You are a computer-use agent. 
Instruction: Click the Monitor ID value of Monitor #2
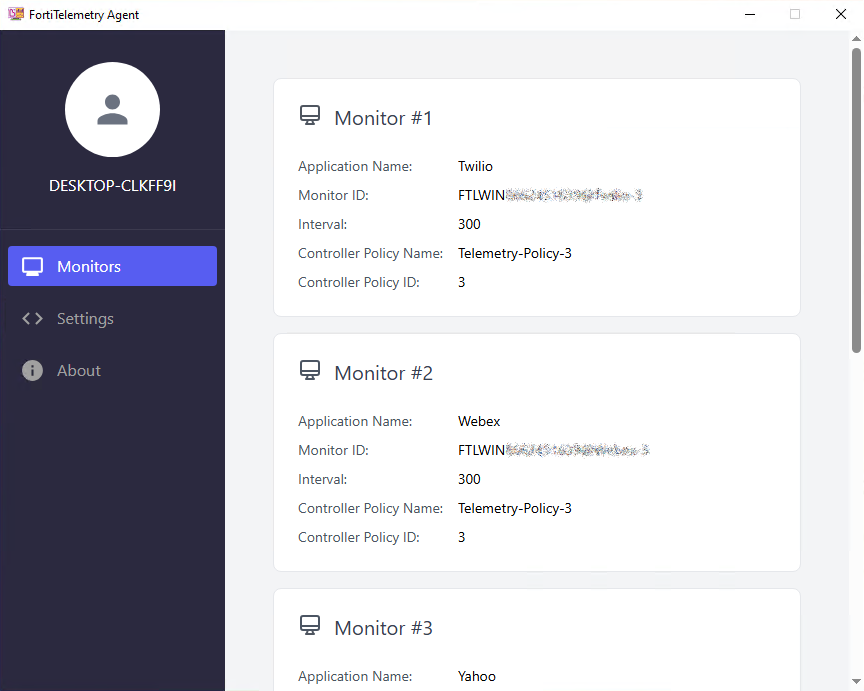(x=553, y=450)
